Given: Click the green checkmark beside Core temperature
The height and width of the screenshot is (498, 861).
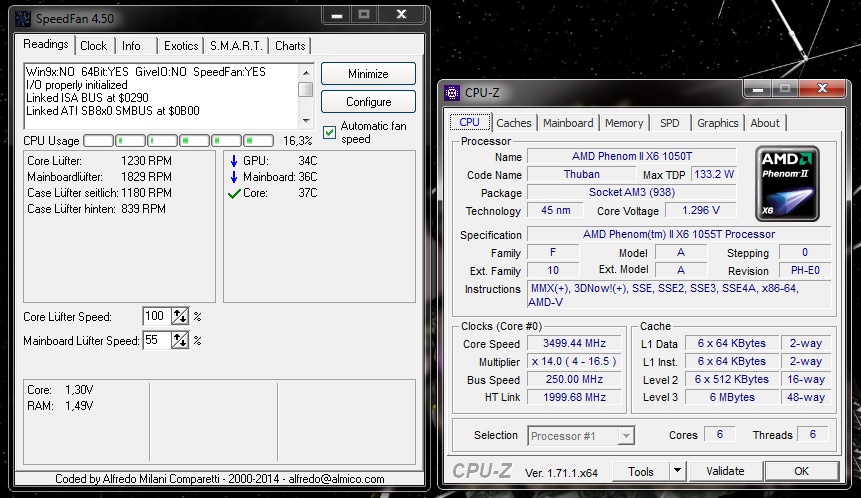Looking at the screenshot, I should [234, 193].
